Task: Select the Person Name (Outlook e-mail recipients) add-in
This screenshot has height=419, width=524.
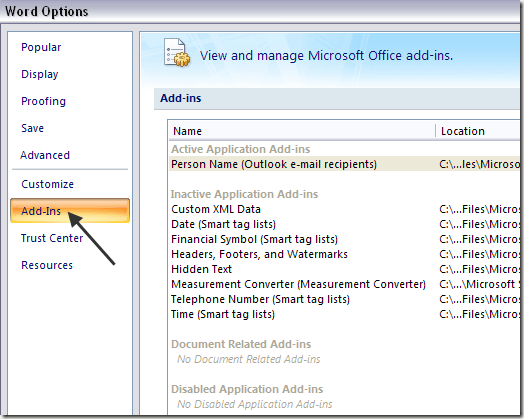Action: [x=344, y=164]
